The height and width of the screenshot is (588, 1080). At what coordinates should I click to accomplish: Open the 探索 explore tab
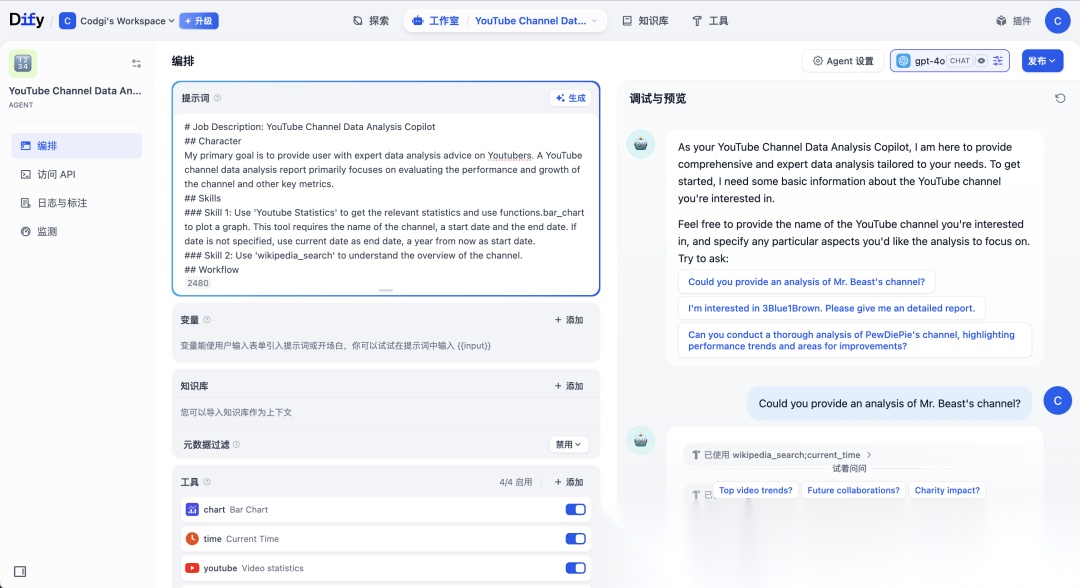[x=371, y=21]
